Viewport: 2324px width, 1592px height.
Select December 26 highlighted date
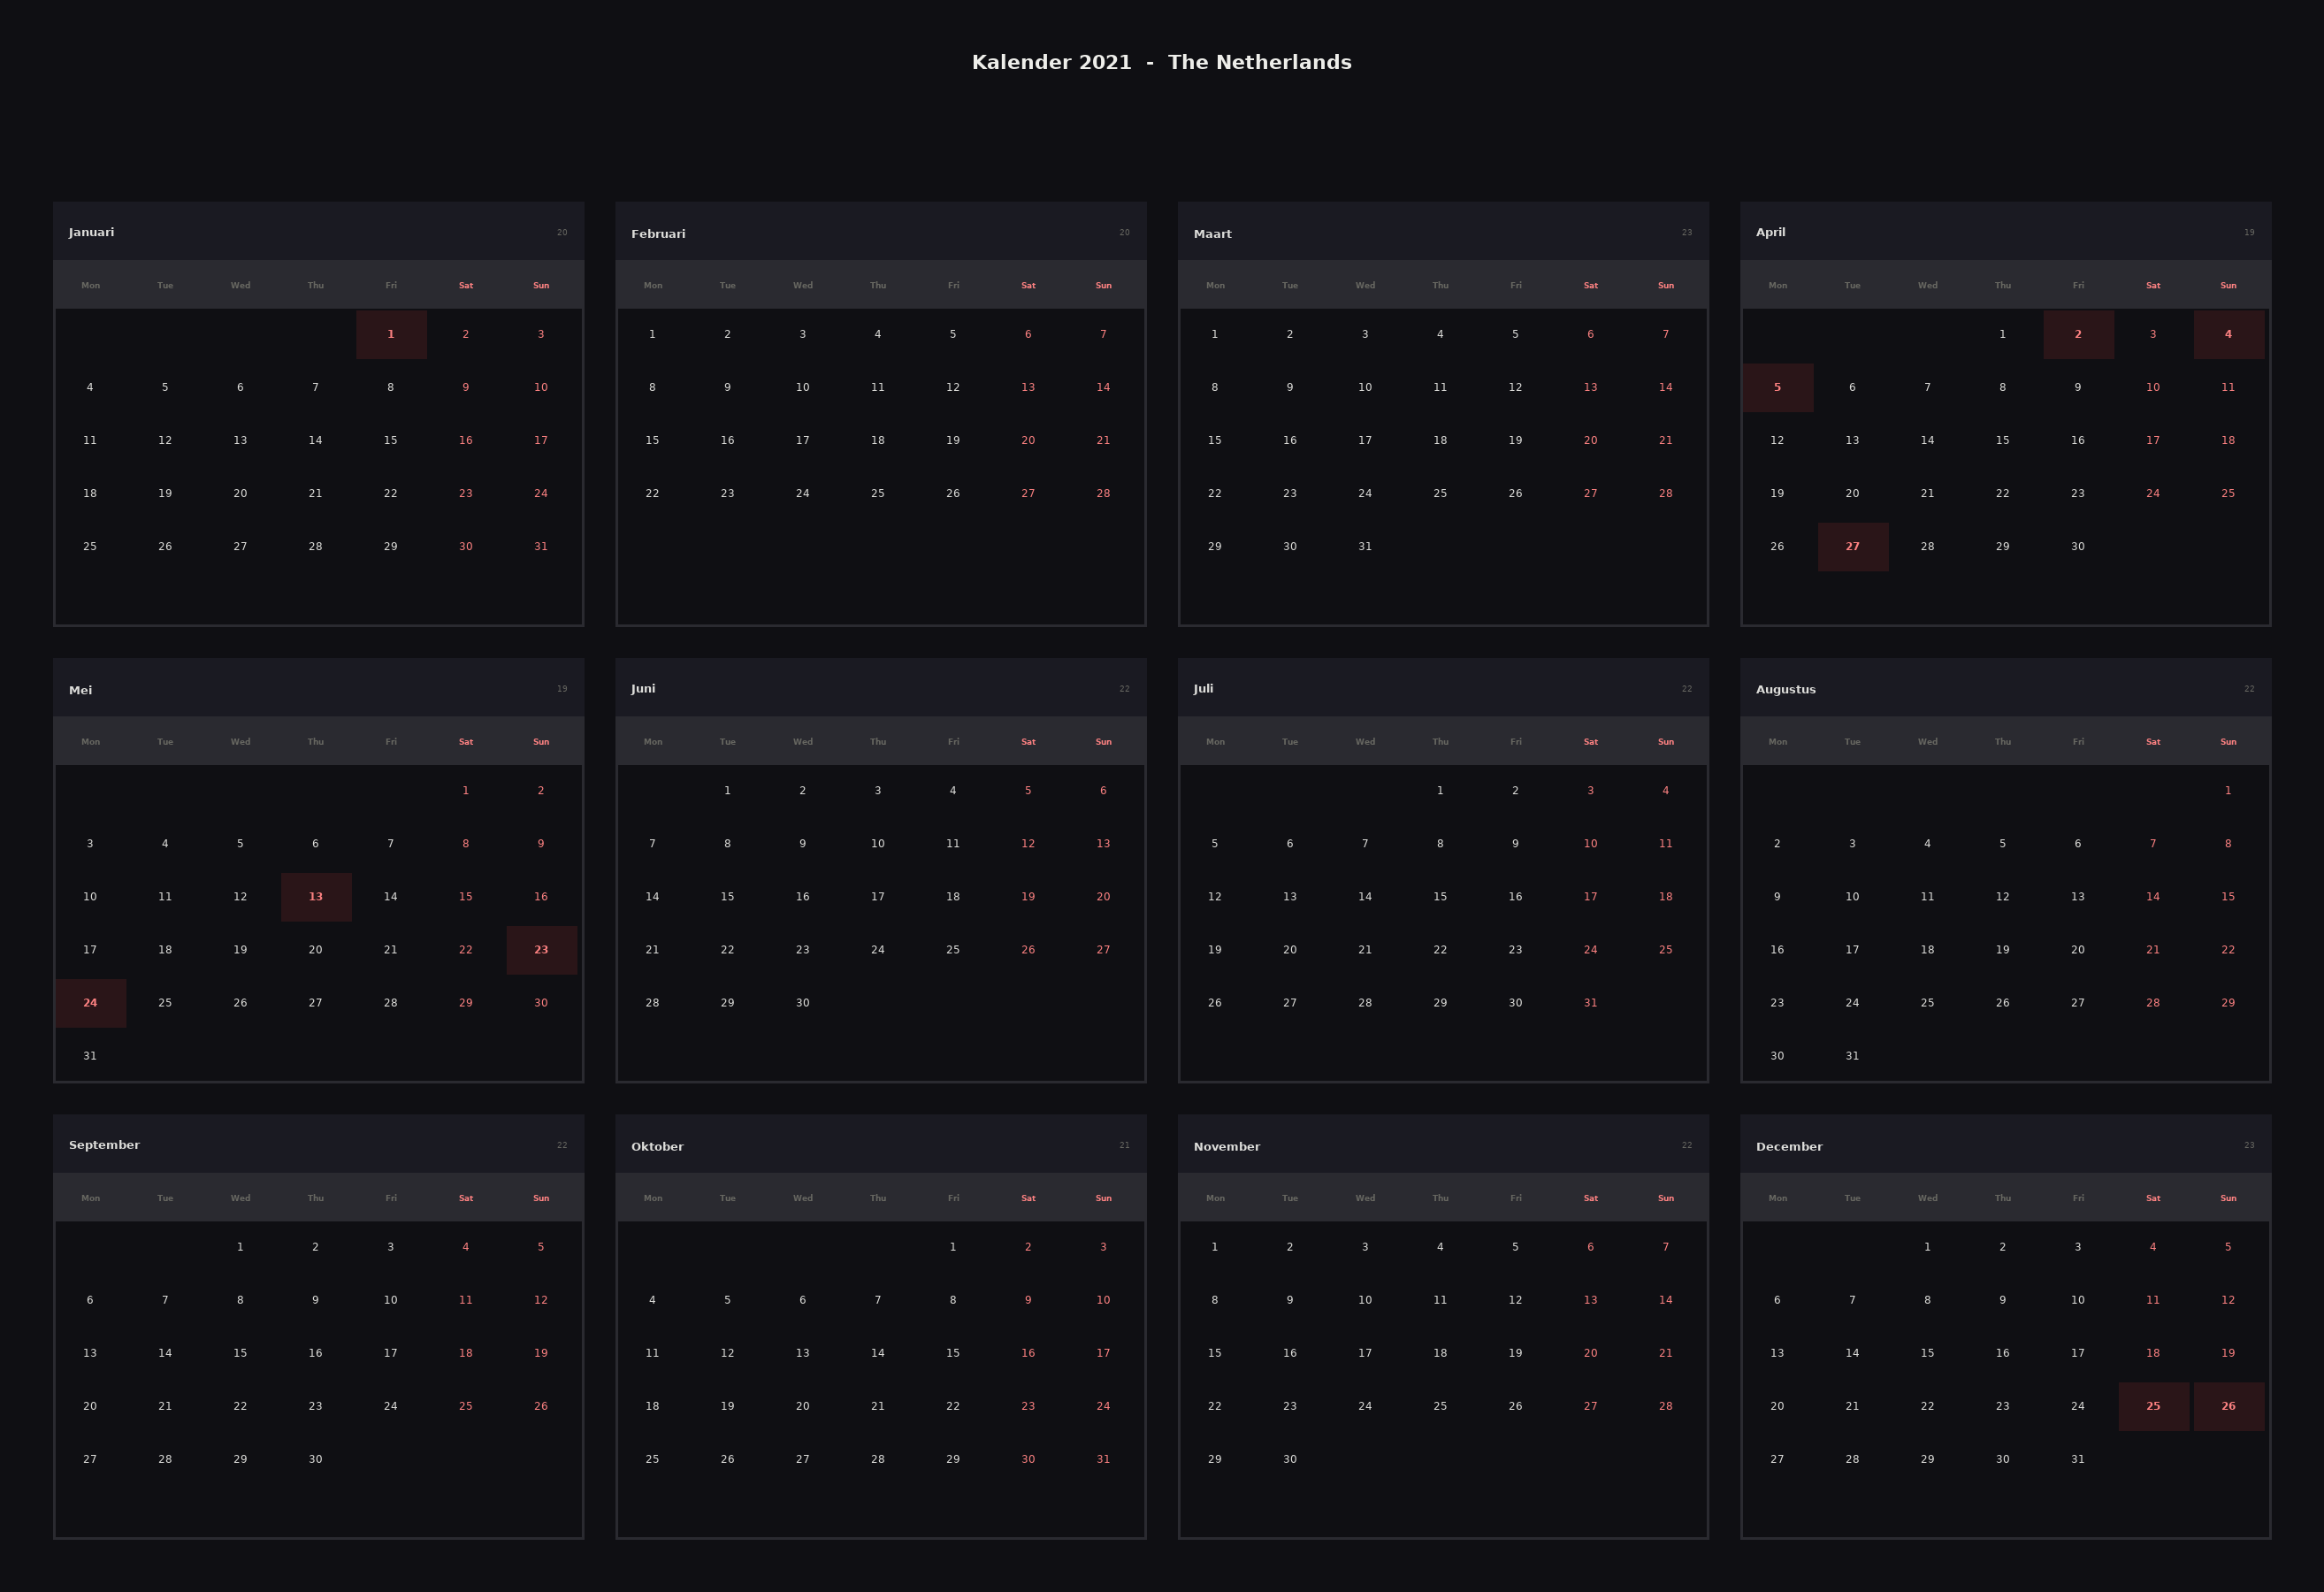[x=2228, y=1406]
